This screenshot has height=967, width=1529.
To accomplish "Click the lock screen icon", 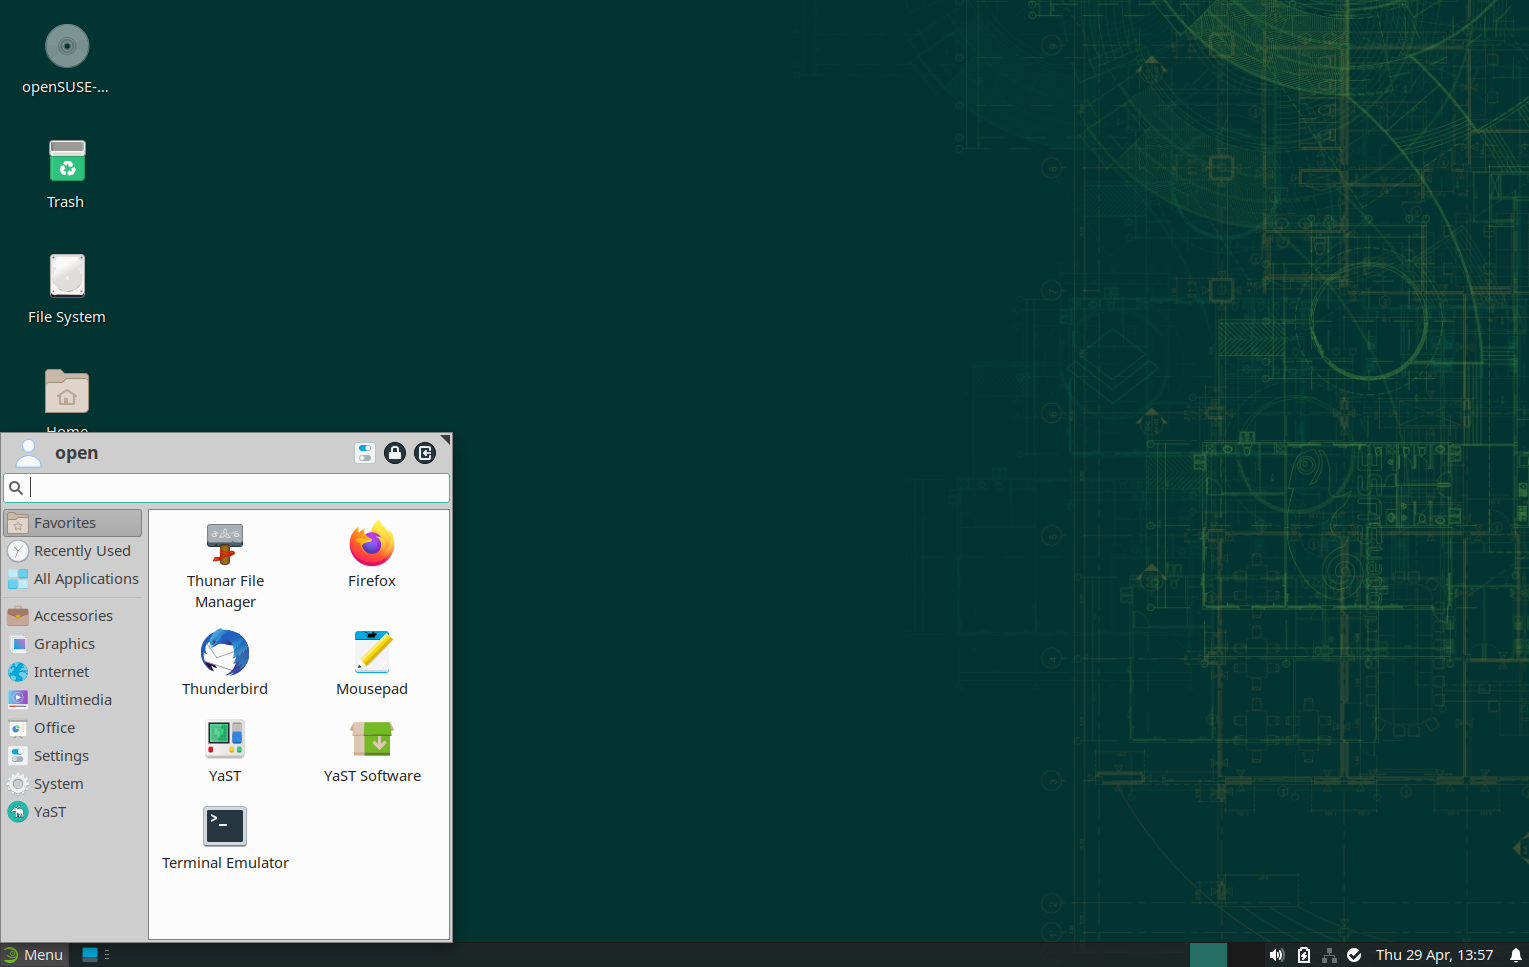I will pos(395,453).
